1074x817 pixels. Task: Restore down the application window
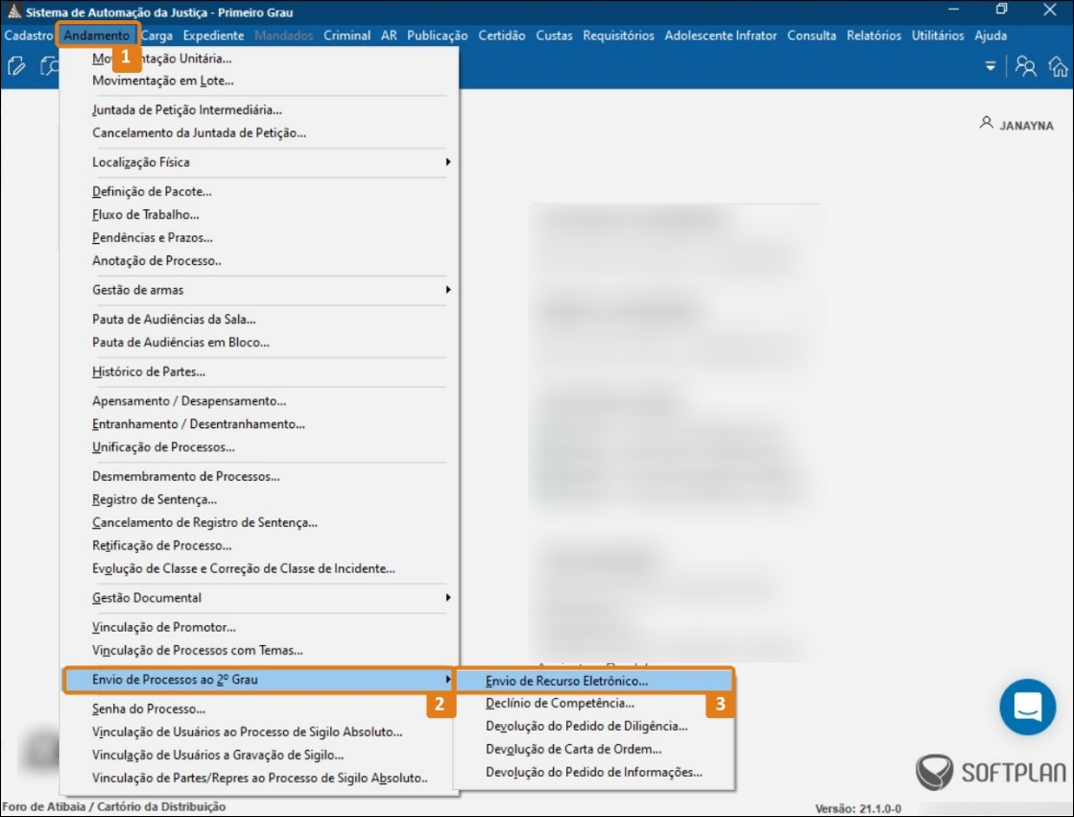tap(1001, 10)
